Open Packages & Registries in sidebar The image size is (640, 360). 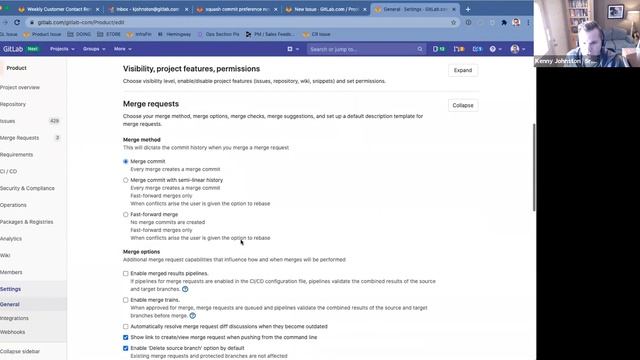pyautogui.click(x=27, y=222)
